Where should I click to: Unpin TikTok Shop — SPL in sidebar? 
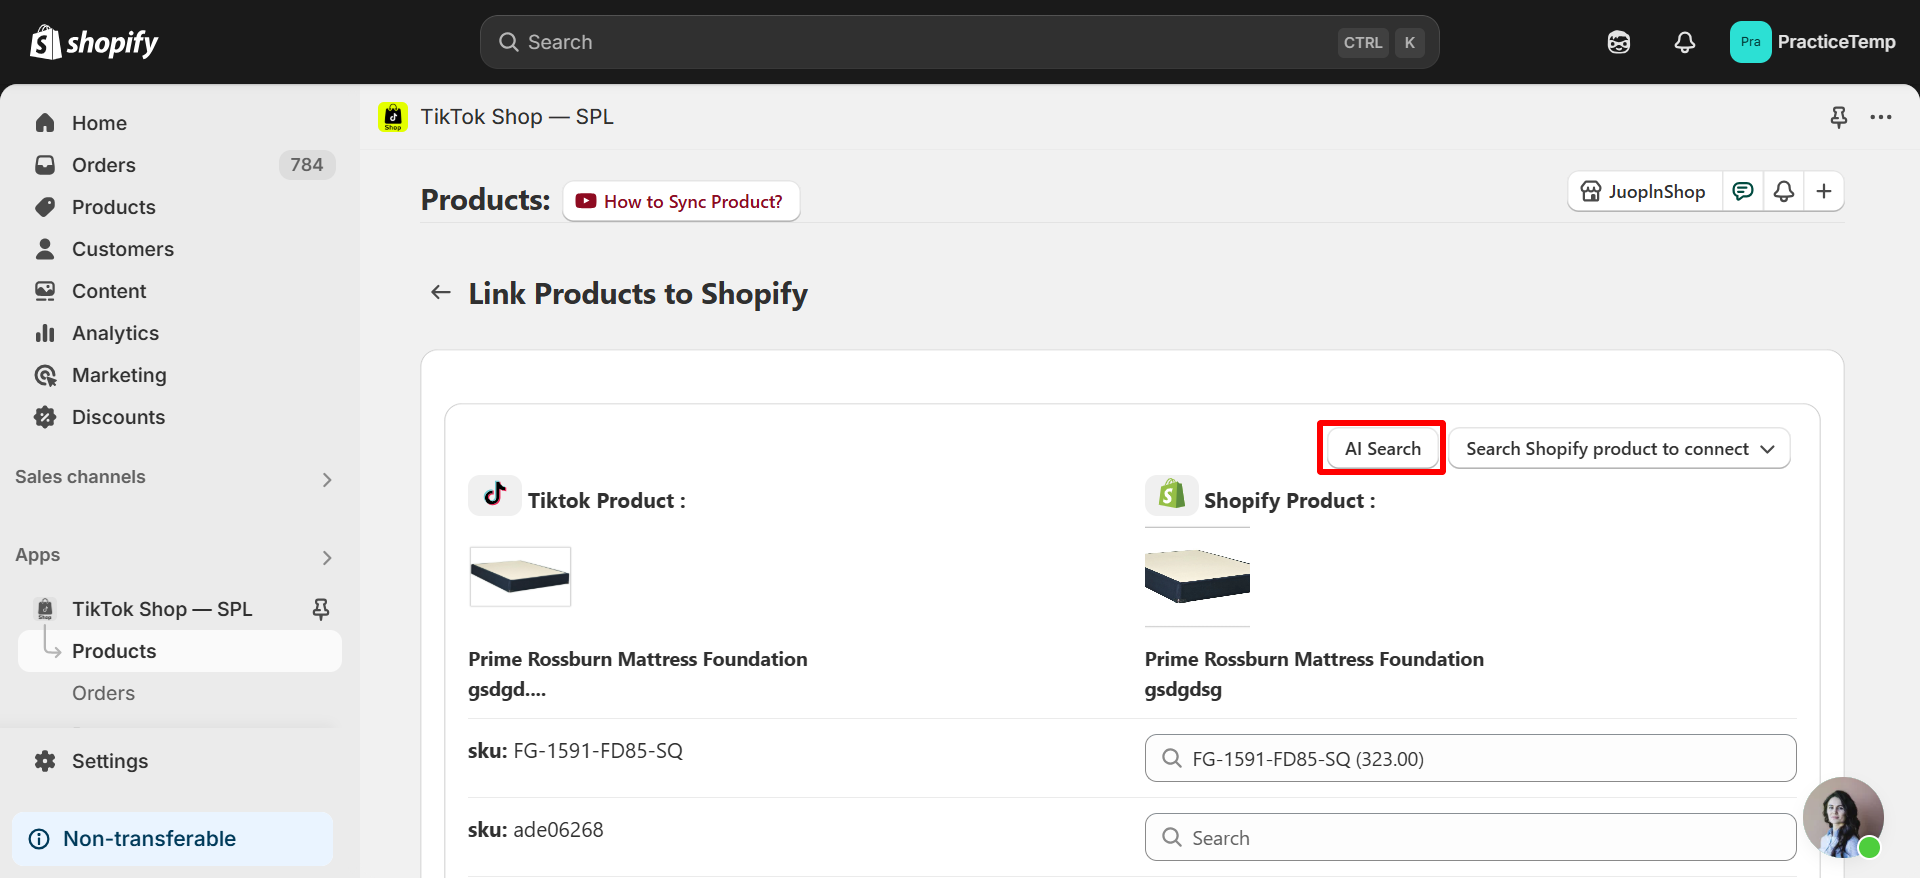[x=321, y=609]
